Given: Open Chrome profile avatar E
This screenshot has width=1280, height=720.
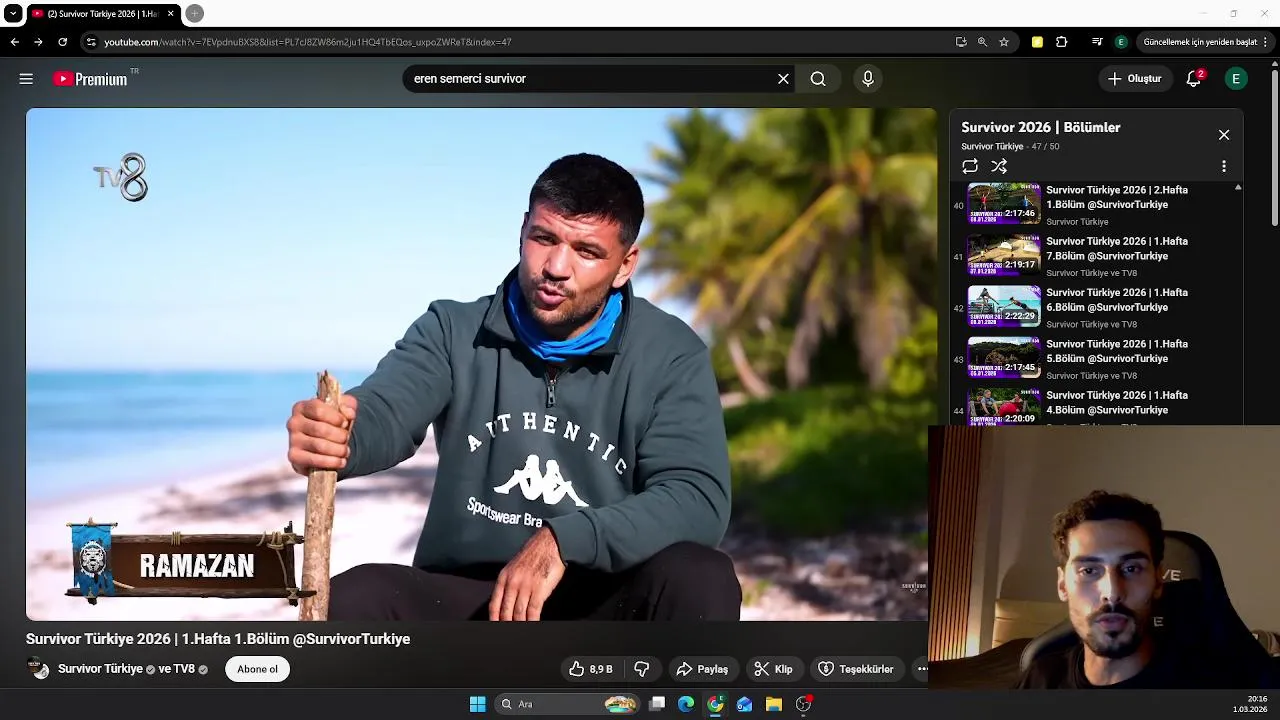Looking at the screenshot, I should click(1121, 42).
